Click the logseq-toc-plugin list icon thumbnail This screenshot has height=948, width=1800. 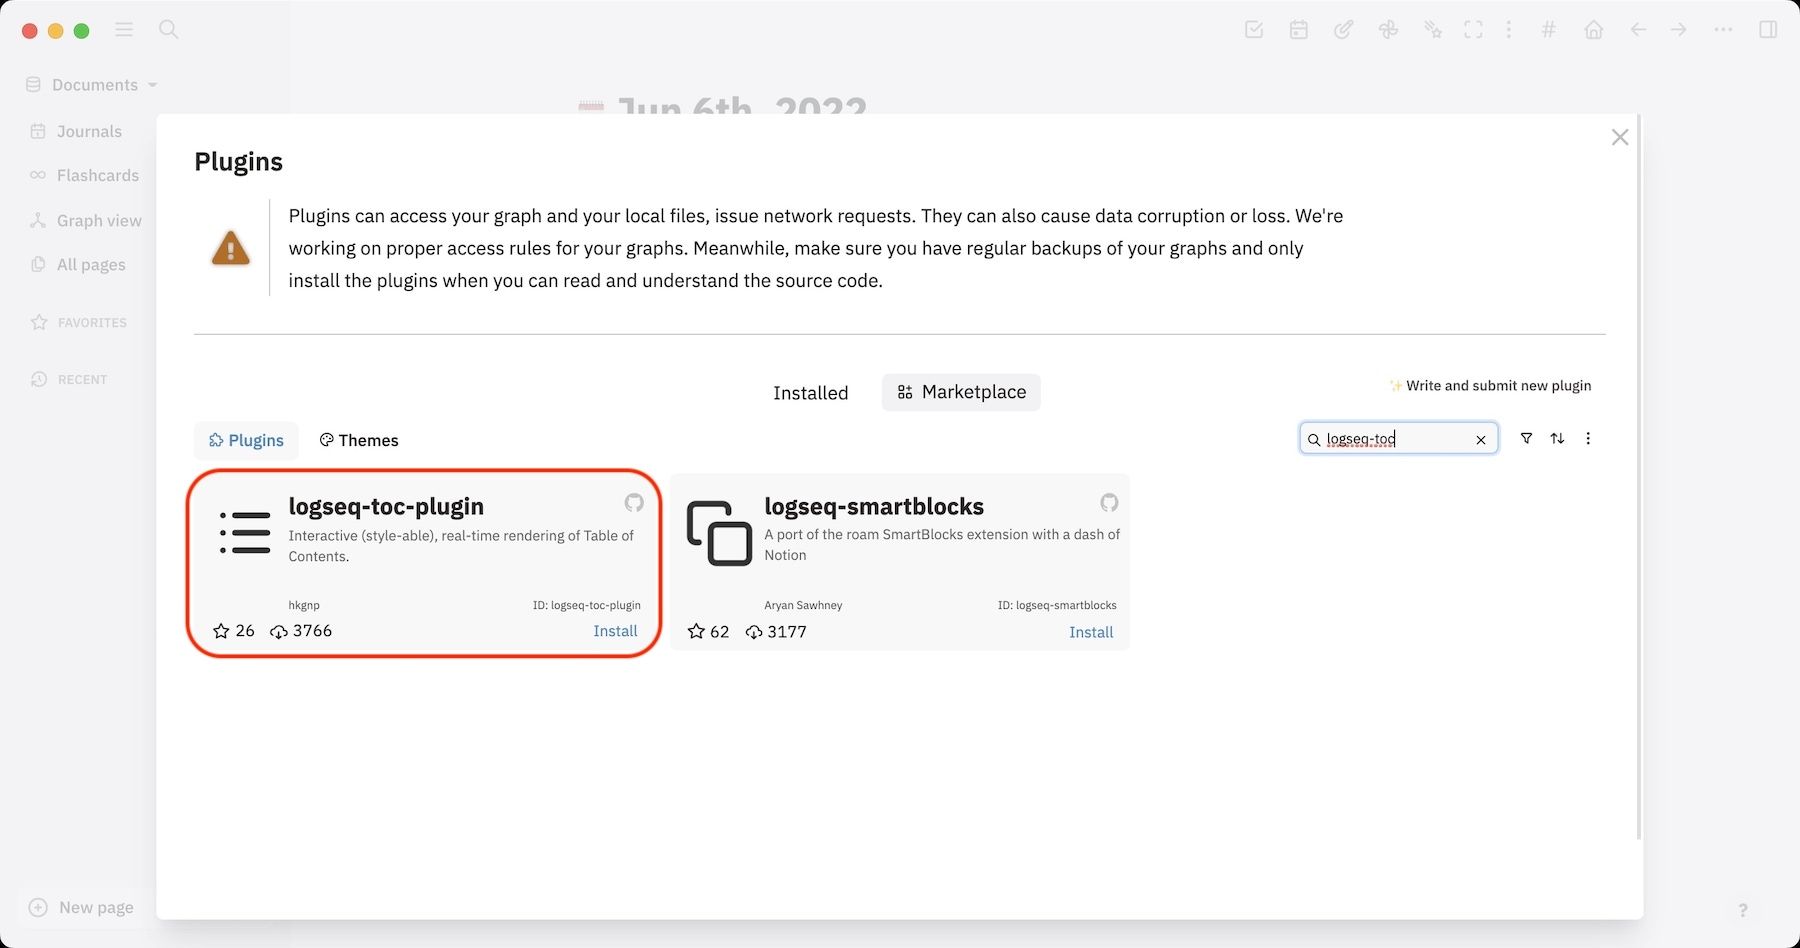pos(245,533)
